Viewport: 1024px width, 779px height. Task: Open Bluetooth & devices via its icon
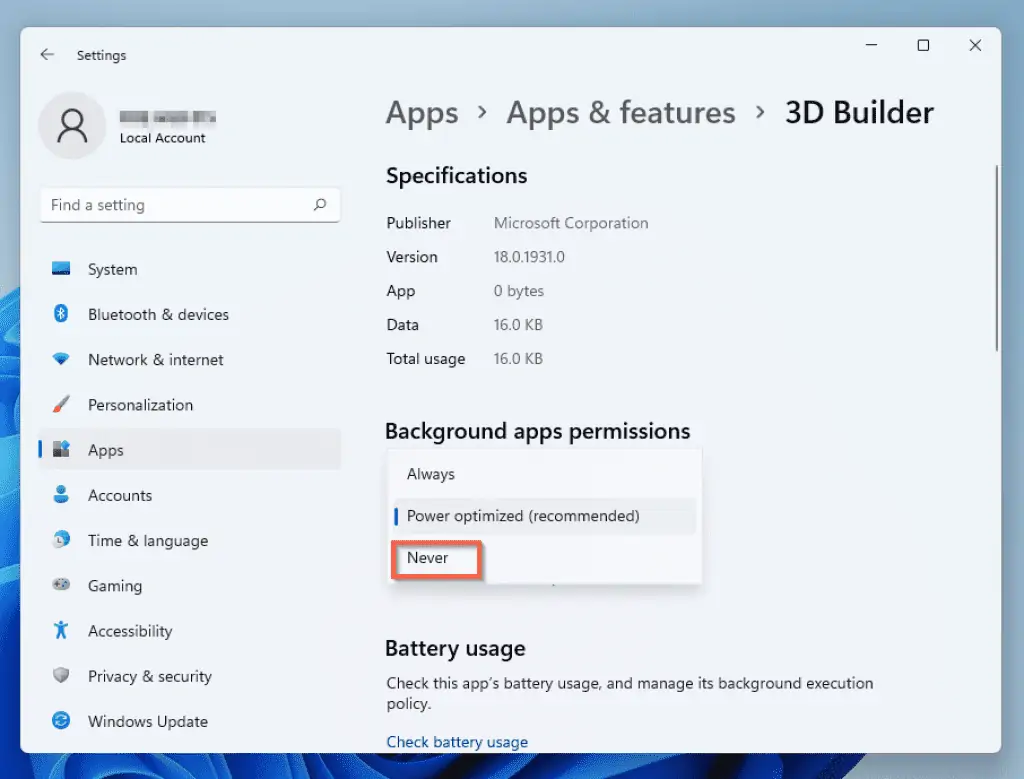pos(61,314)
